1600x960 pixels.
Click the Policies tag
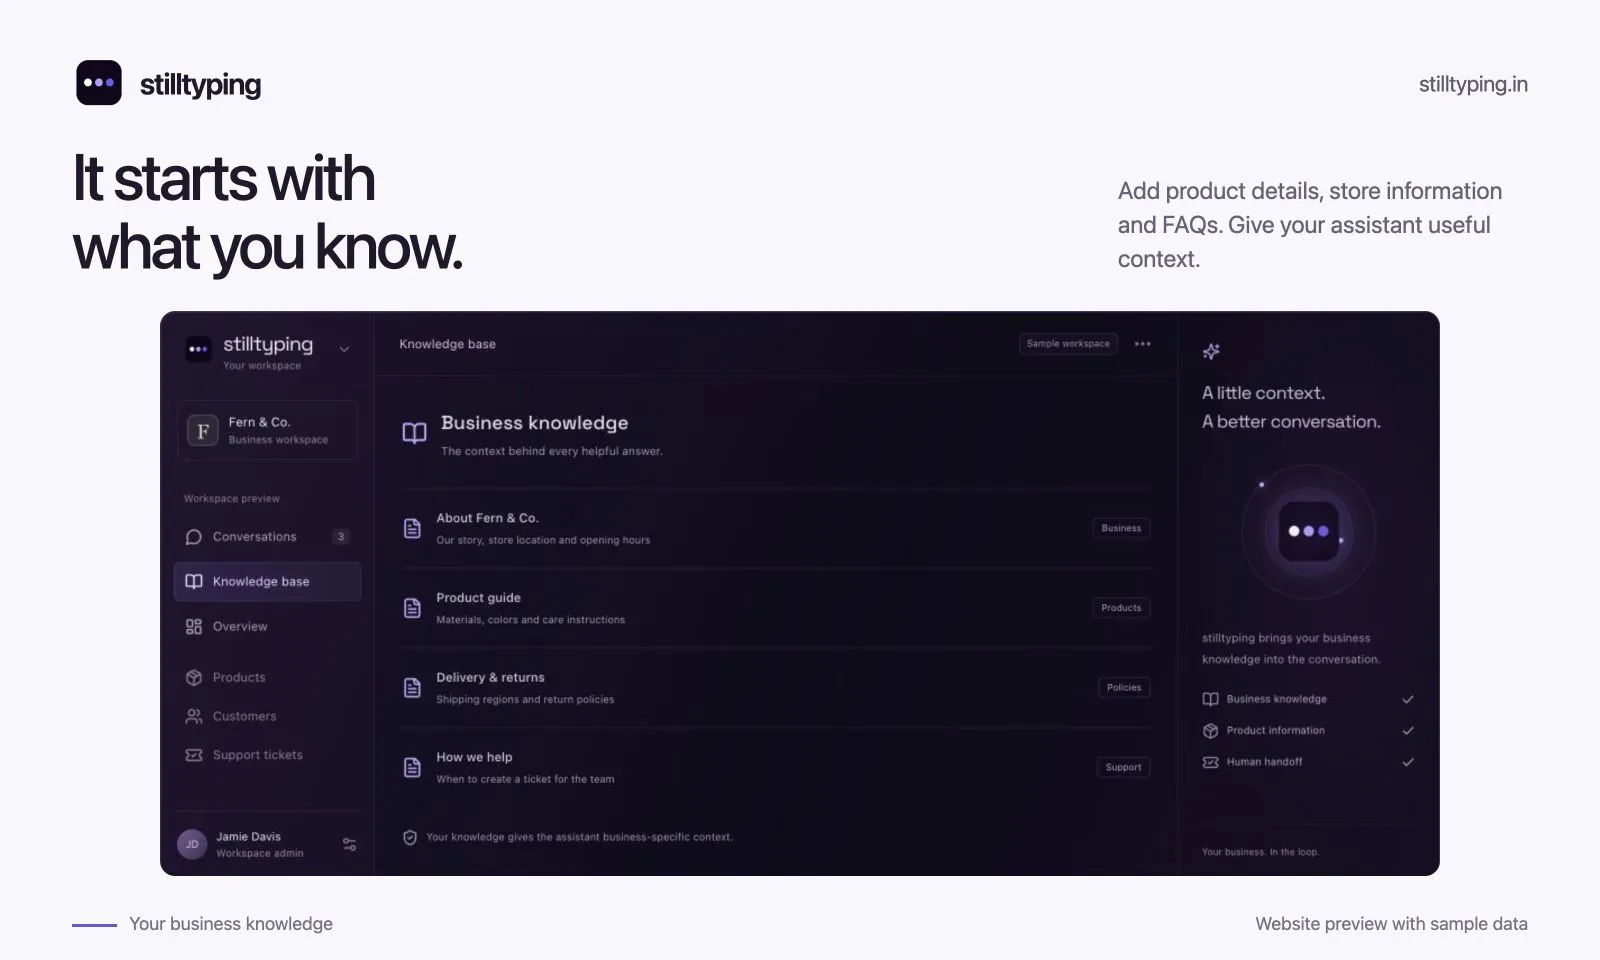[x=1124, y=688]
